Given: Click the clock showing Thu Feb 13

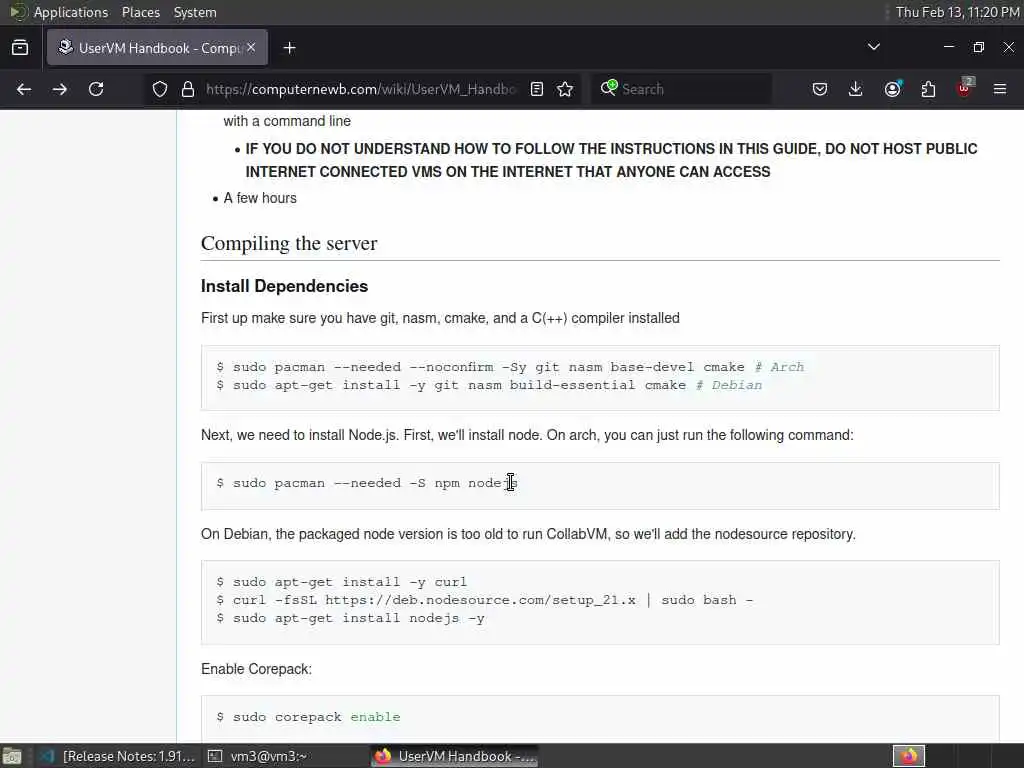Looking at the screenshot, I should (x=957, y=12).
